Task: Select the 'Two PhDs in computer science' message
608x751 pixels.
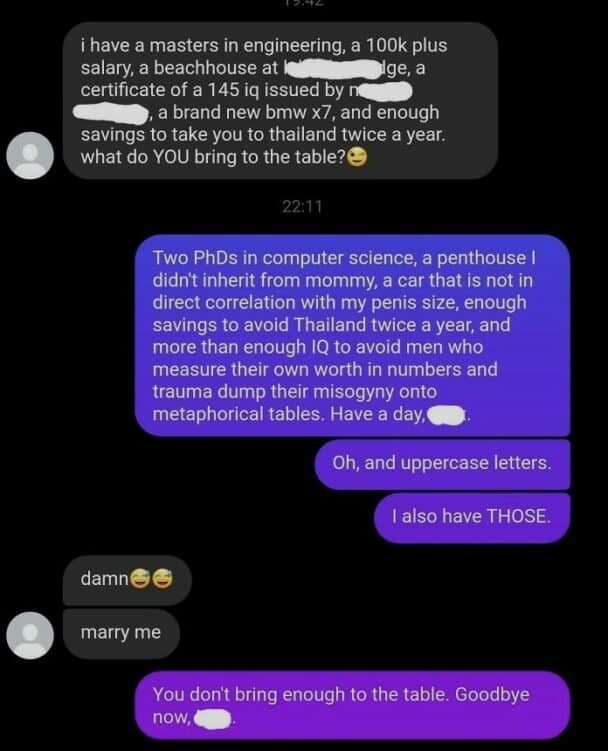Action: pyautogui.click(x=353, y=335)
